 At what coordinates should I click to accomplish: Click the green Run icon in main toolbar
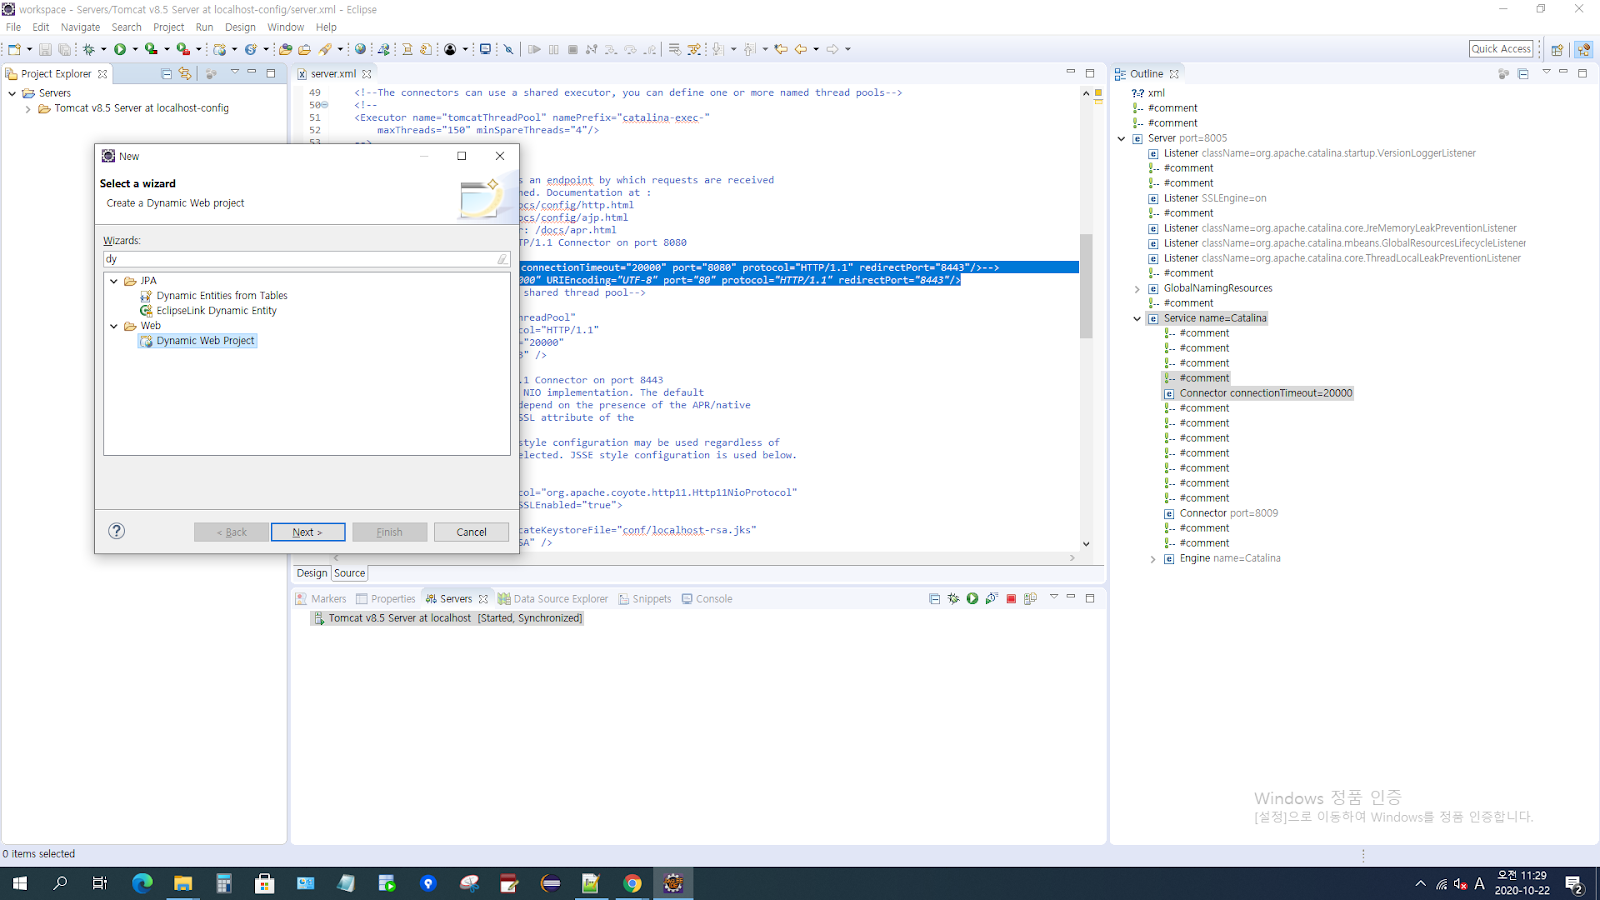point(119,49)
